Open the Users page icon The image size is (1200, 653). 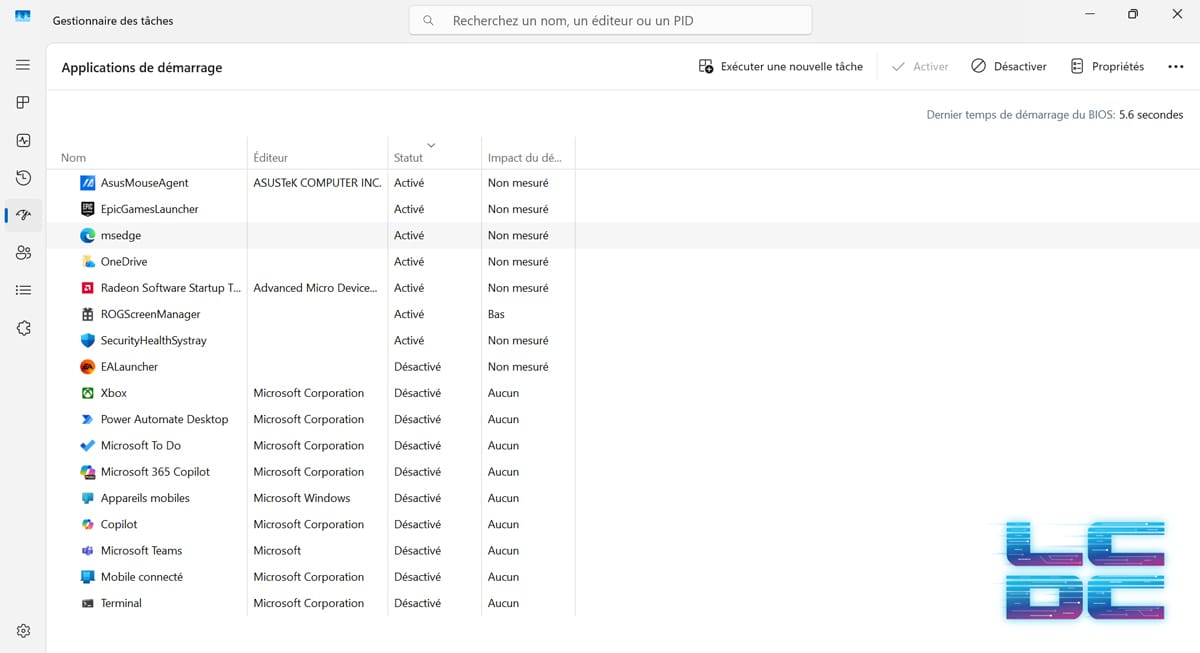coord(23,253)
